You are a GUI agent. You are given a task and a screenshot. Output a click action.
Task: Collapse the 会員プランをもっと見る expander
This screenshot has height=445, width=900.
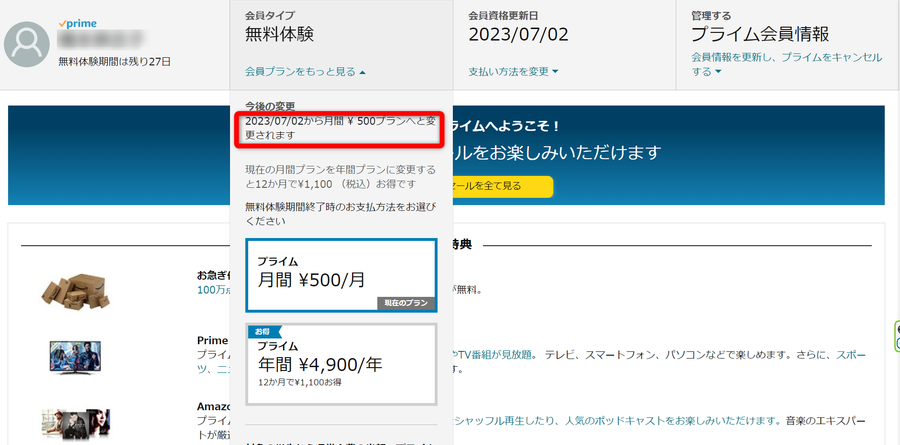click(x=305, y=72)
